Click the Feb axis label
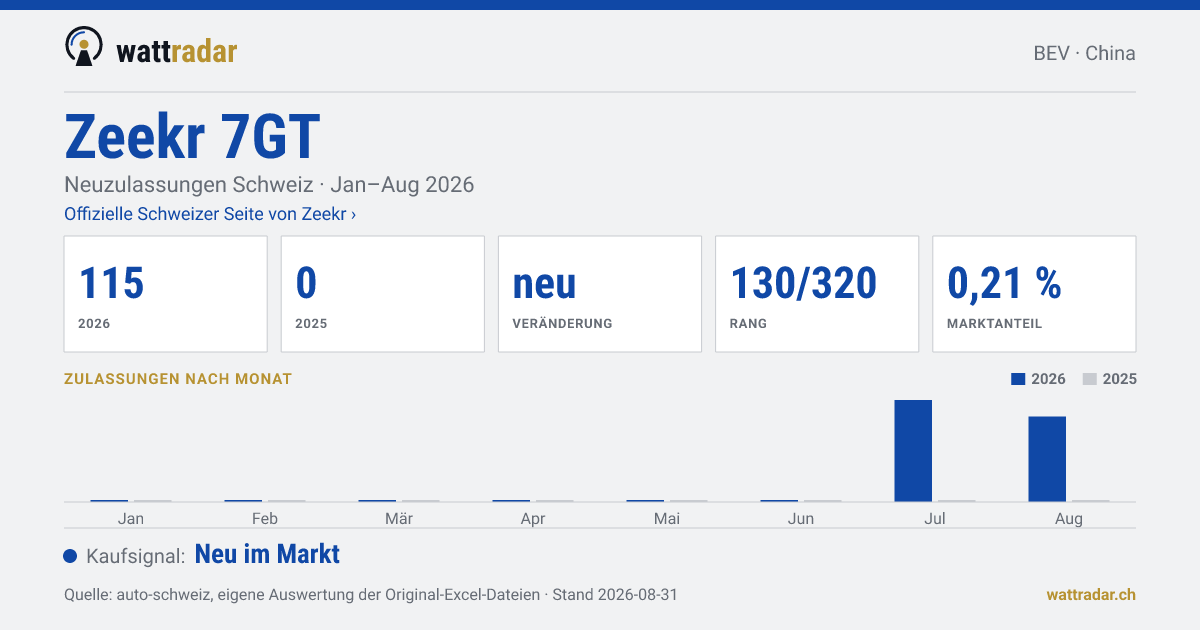Image resolution: width=1200 pixels, height=630 pixels. [265, 518]
